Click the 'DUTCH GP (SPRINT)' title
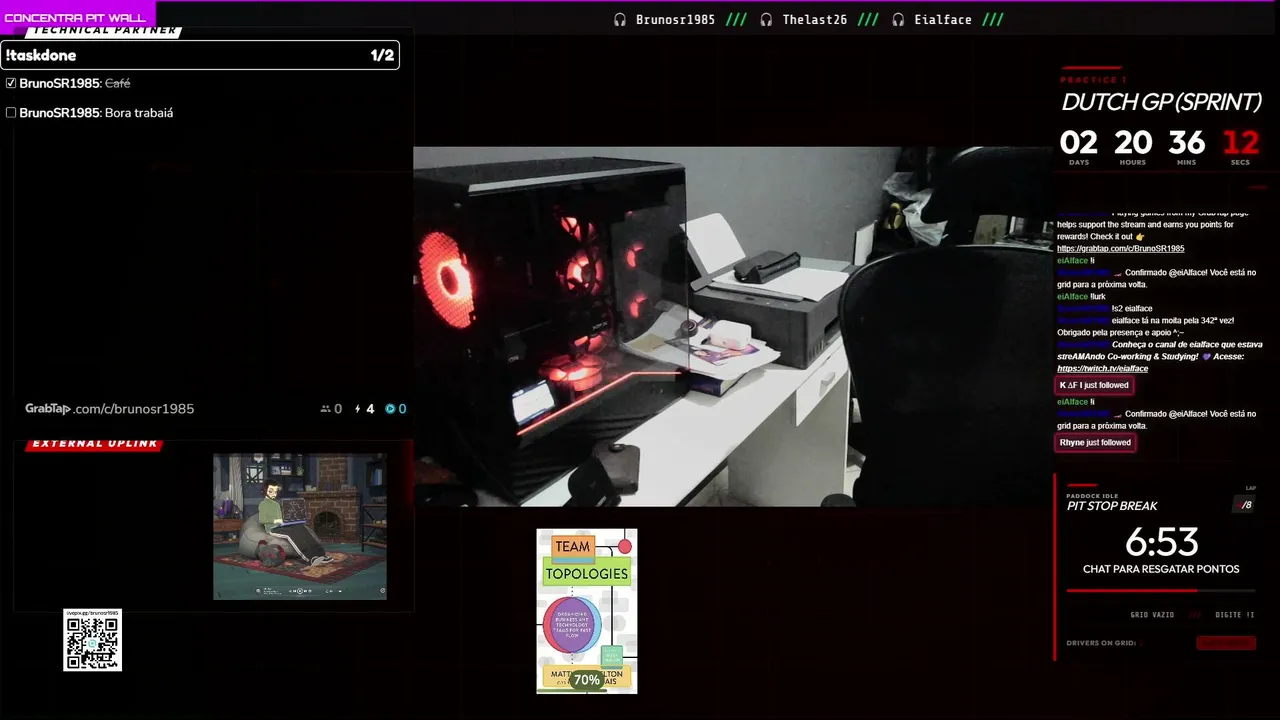1280x720 pixels. coord(1161,102)
